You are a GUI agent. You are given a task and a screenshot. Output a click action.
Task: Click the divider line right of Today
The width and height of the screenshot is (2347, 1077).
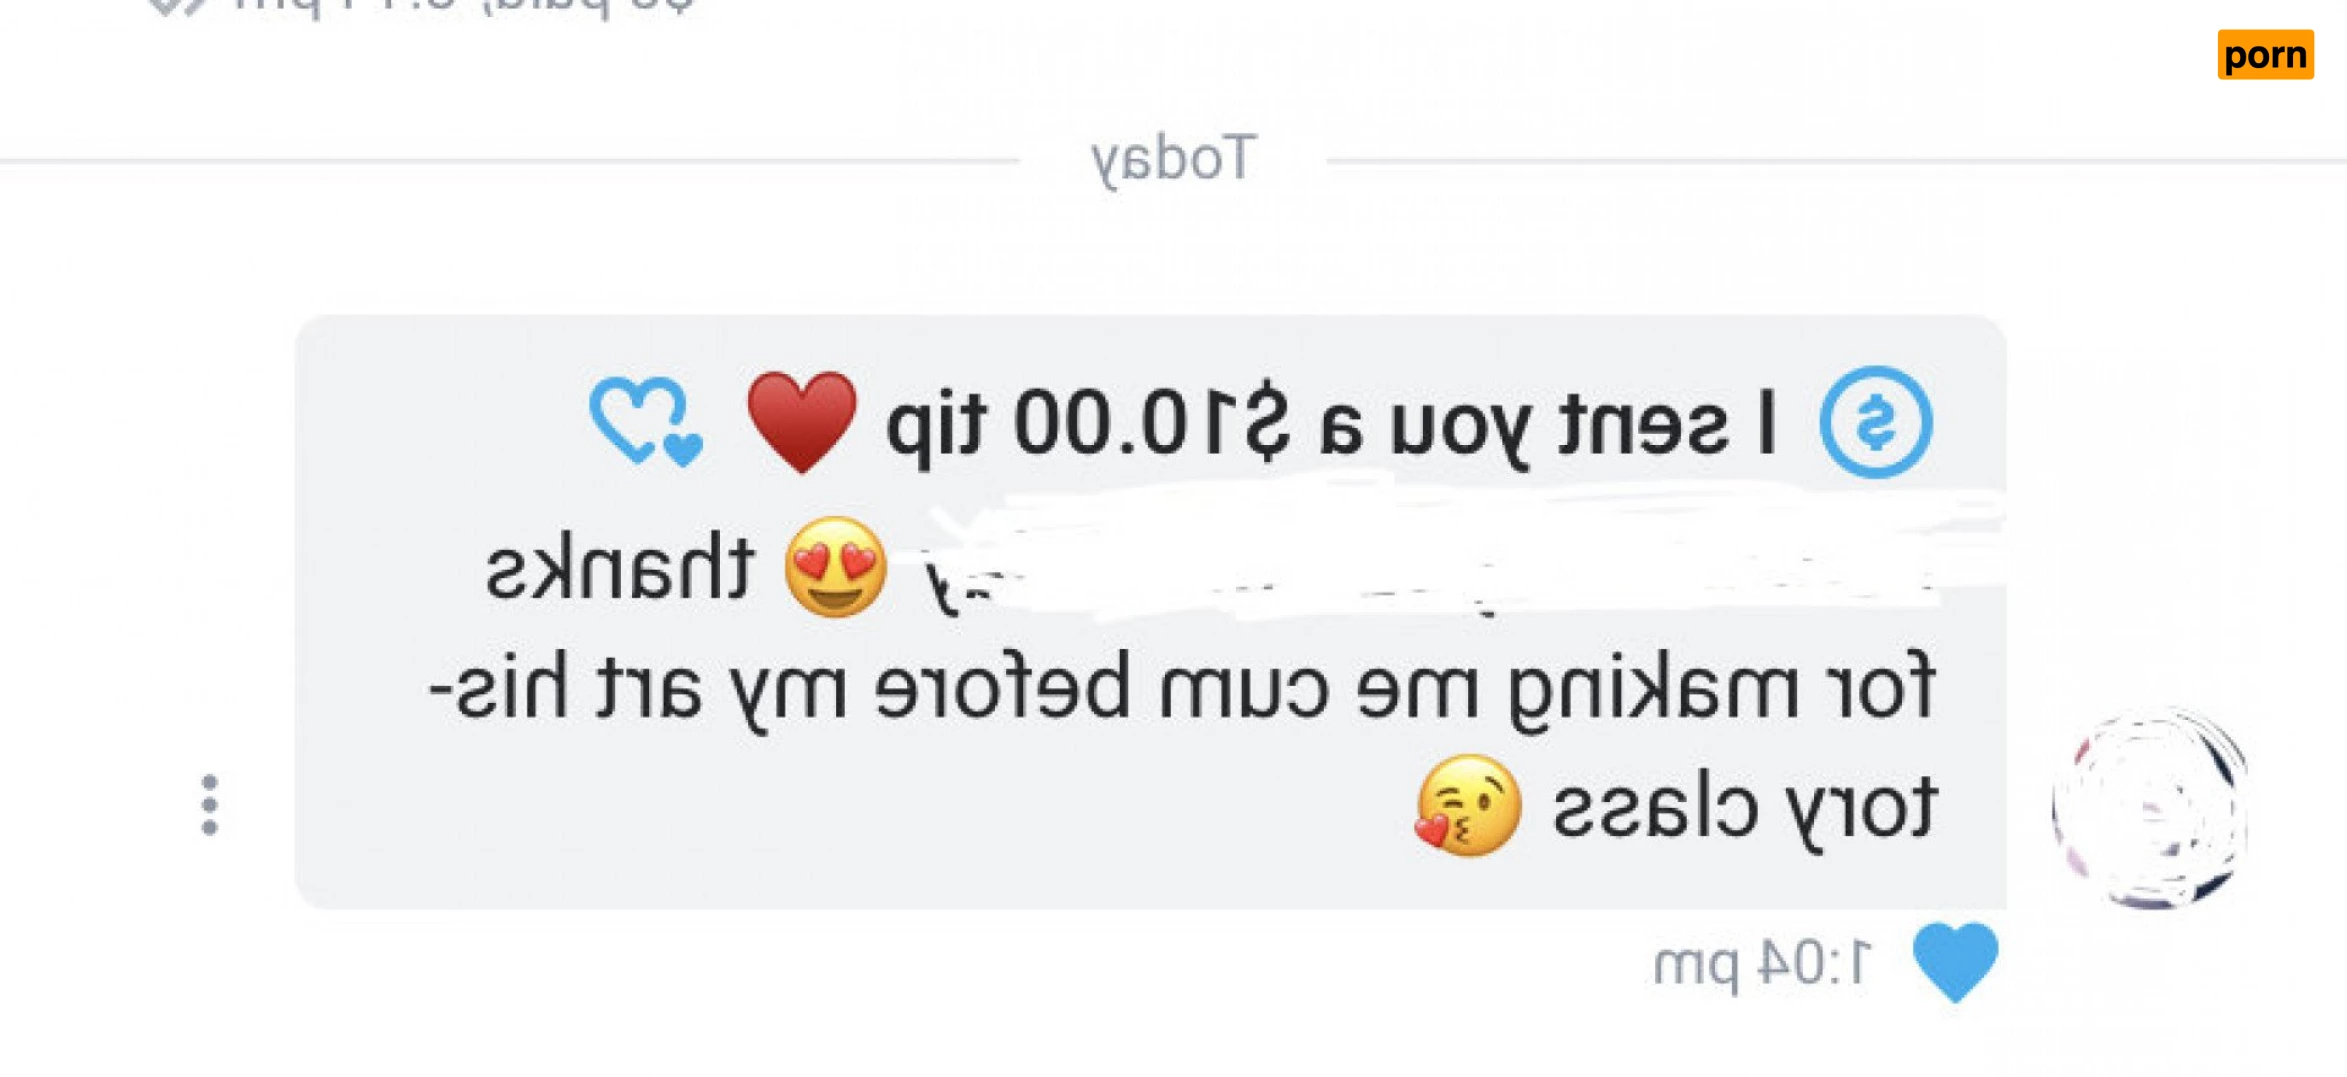[x=1837, y=160]
